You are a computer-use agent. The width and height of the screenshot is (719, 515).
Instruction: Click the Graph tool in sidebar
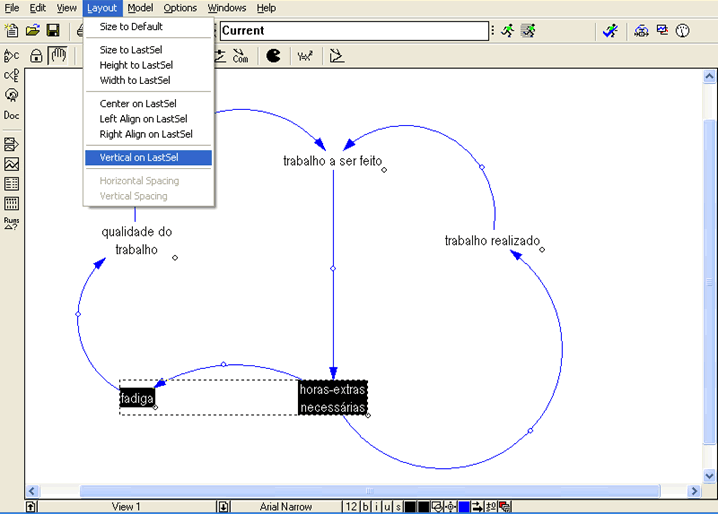point(12,164)
